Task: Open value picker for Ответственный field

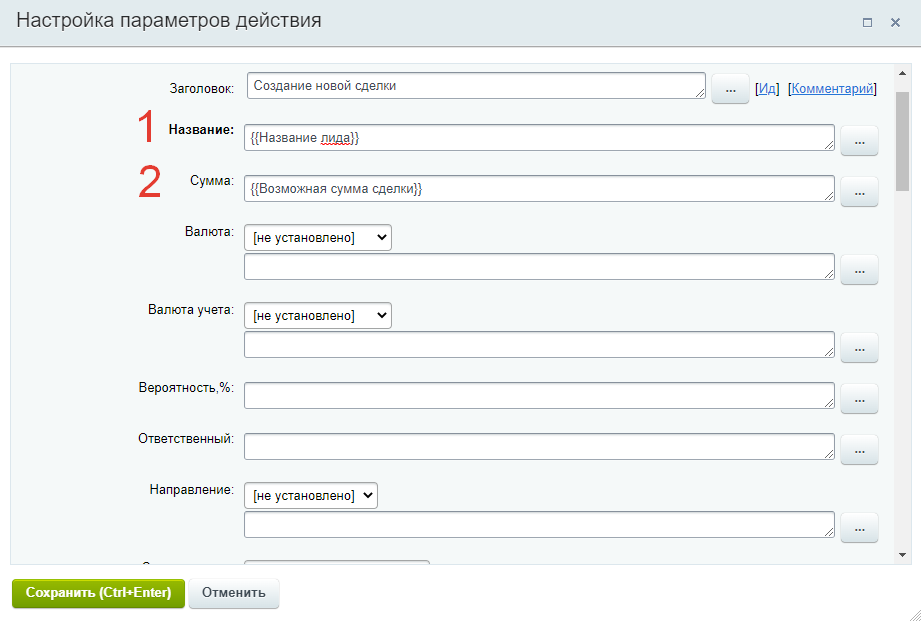Action: 859,449
